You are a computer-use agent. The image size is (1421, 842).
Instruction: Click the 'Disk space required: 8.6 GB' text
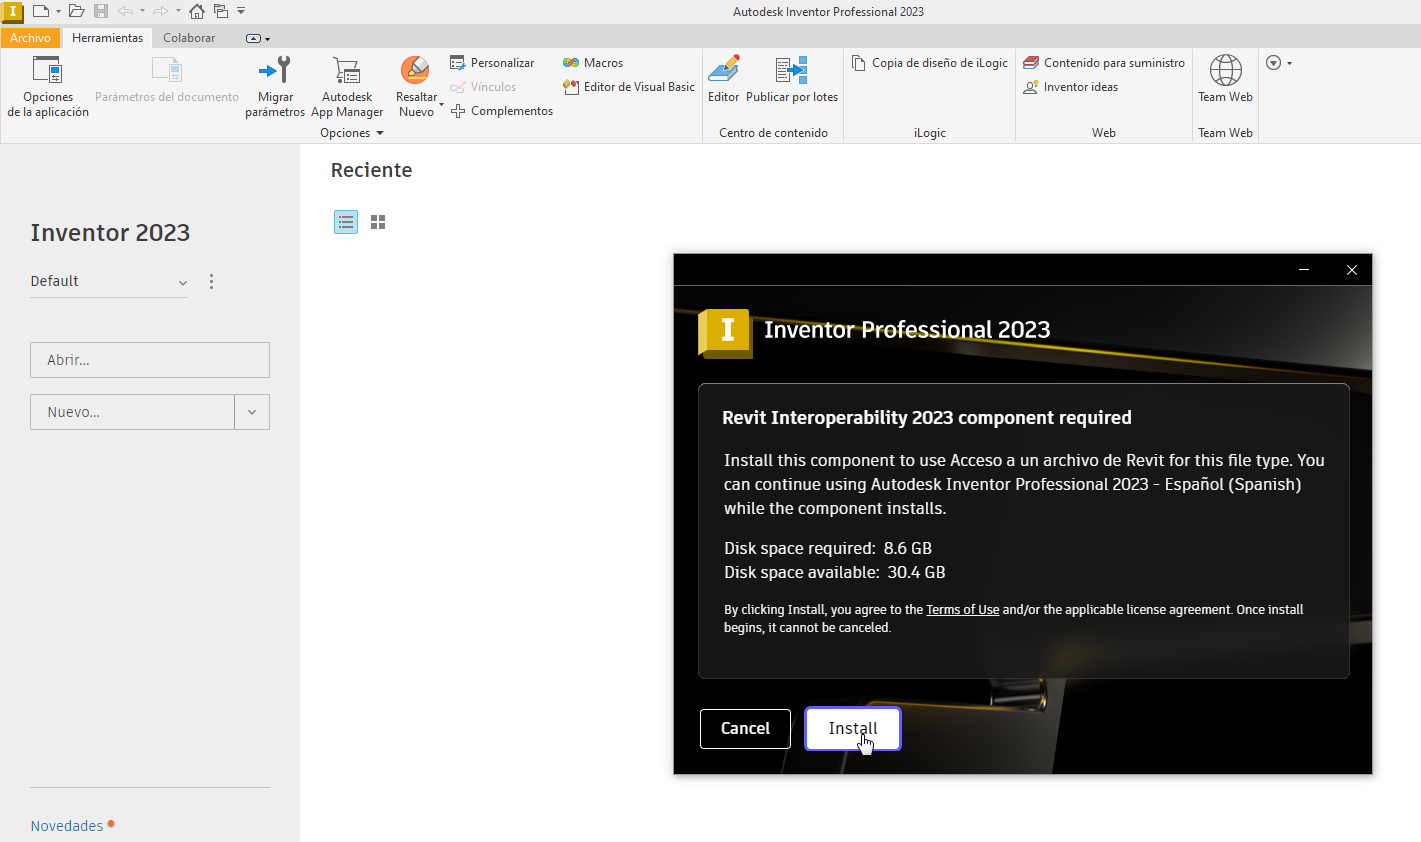(828, 549)
